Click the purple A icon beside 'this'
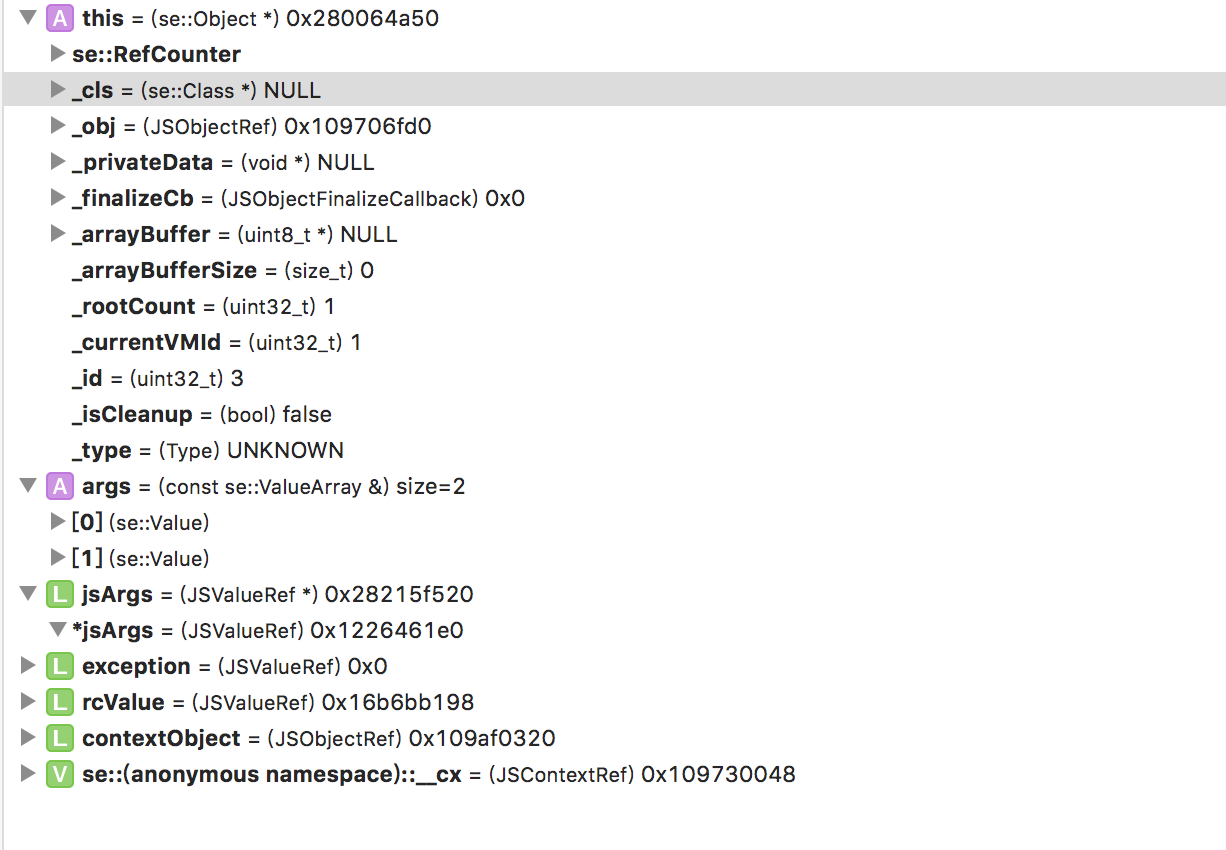This screenshot has width=1226, height=850. coord(61,18)
